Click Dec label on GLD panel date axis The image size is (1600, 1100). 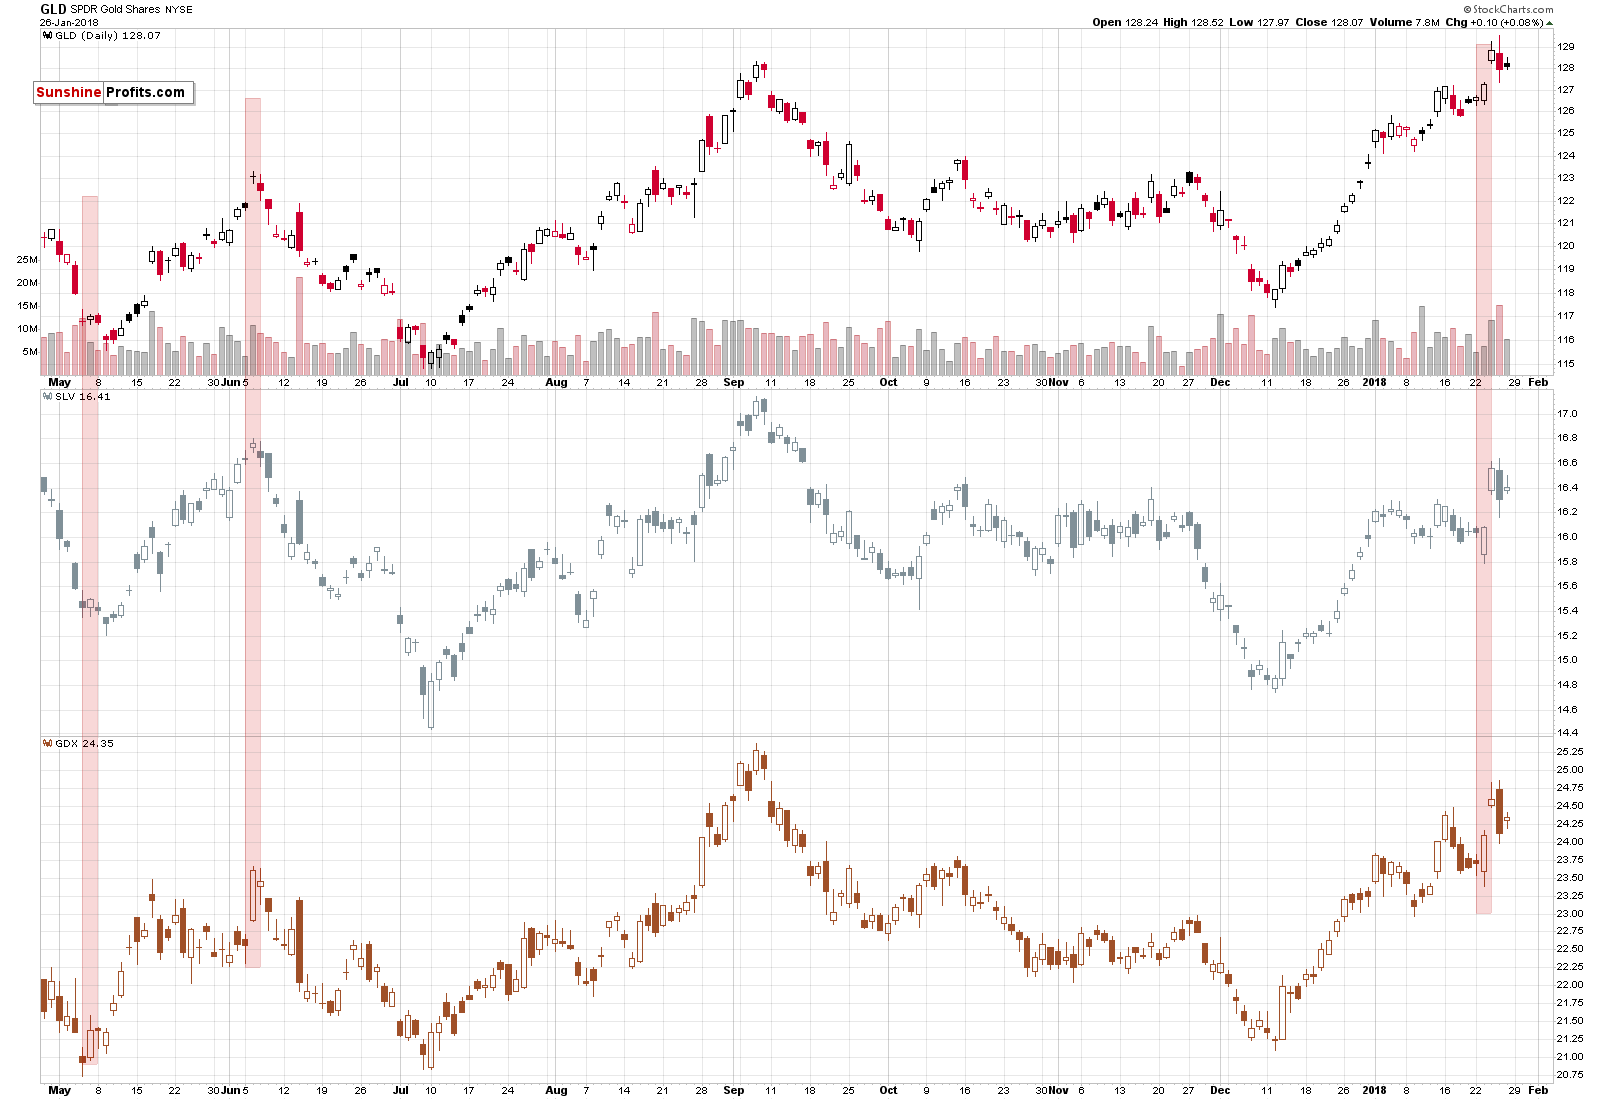pyautogui.click(x=1220, y=382)
